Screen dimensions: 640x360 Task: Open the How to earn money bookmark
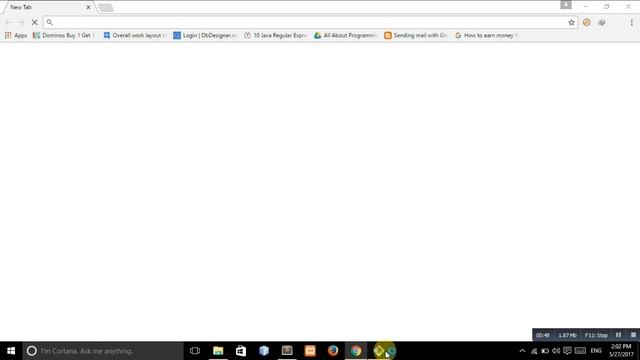486,36
